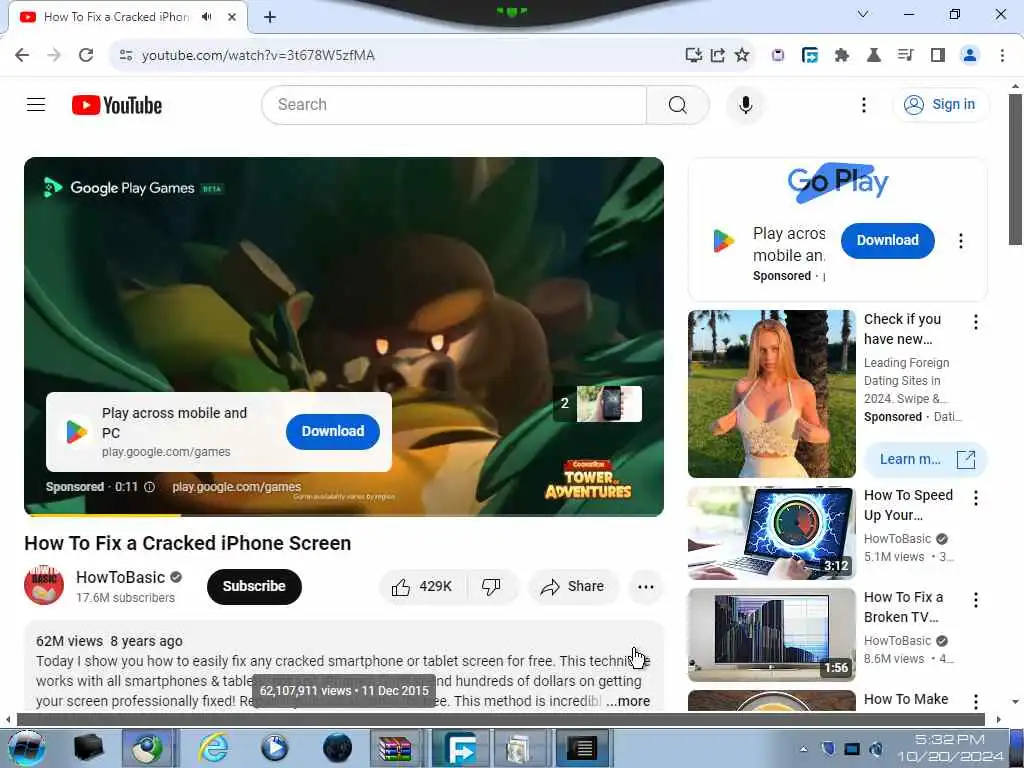Click the install app icon in address bar
Viewport: 1024px width, 768px height.
(x=693, y=55)
